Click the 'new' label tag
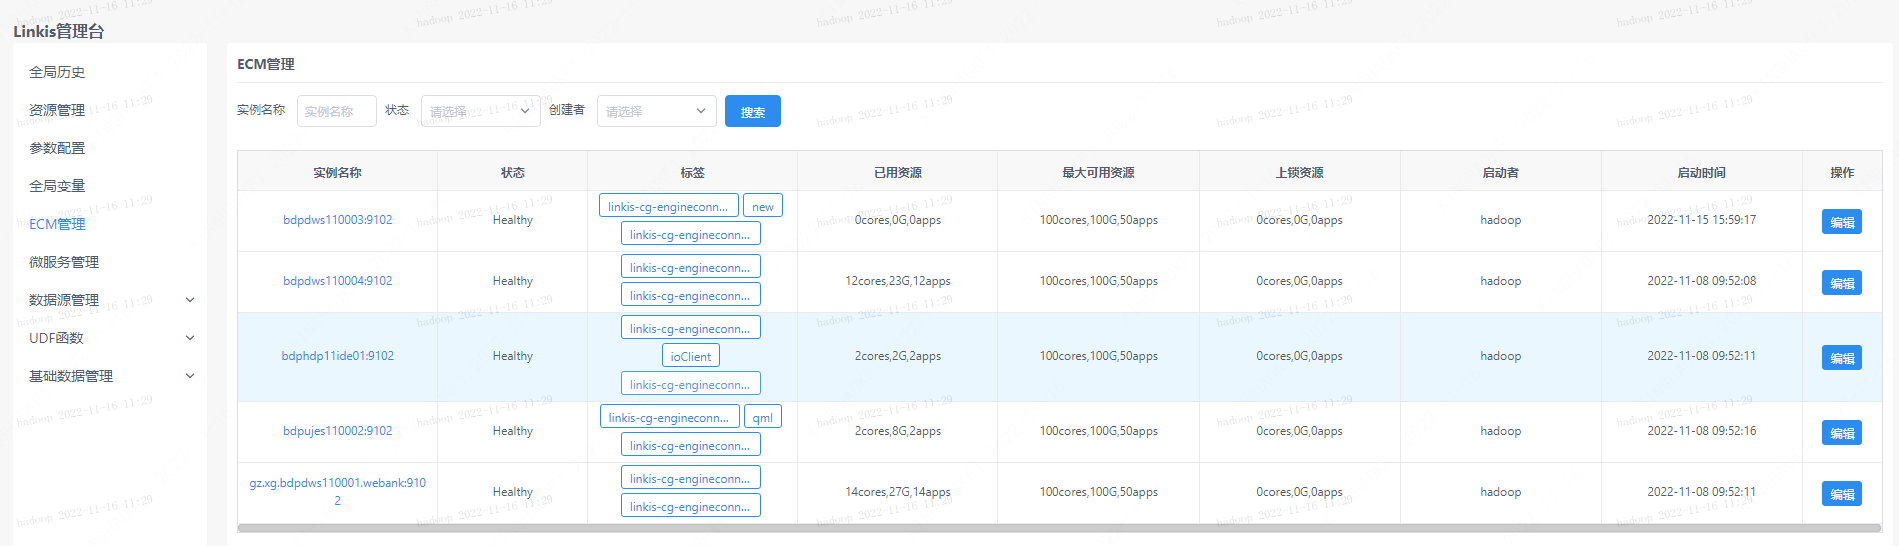Image resolution: width=1899 pixels, height=546 pixels. 763,206
